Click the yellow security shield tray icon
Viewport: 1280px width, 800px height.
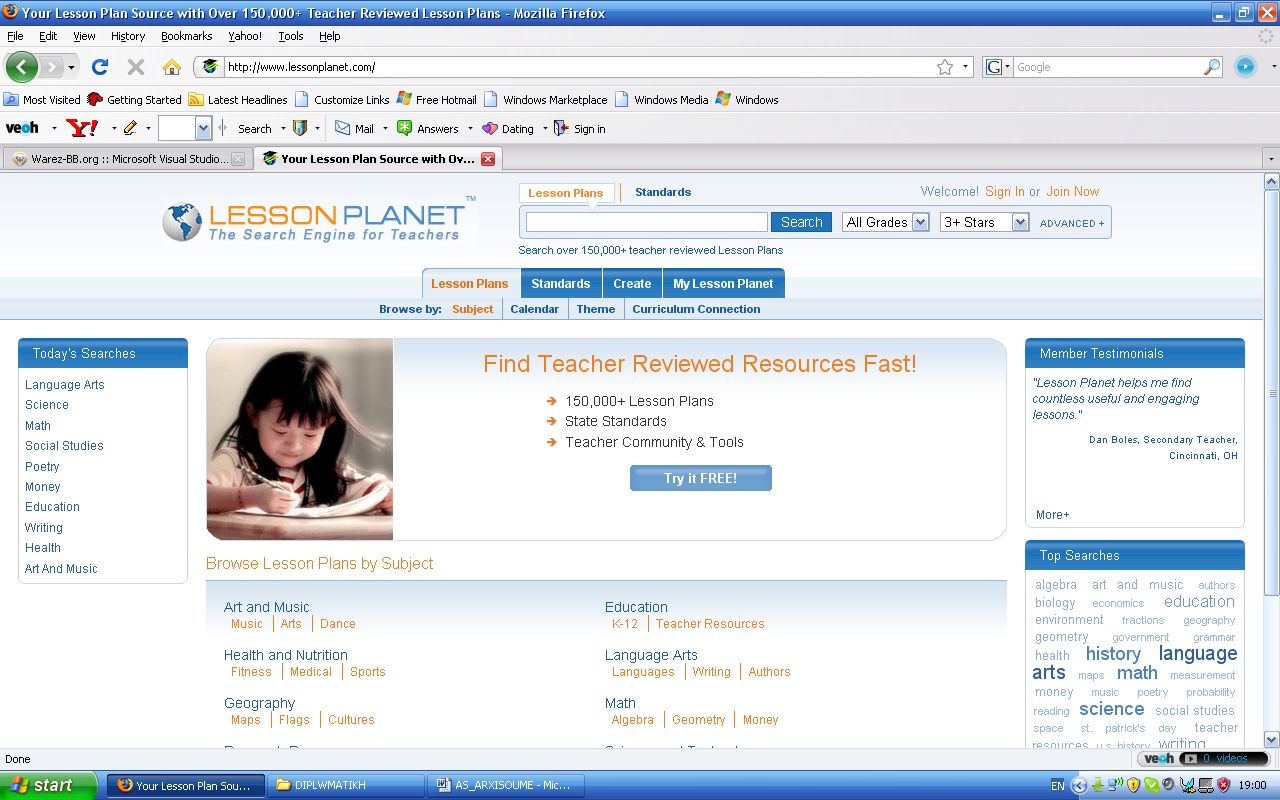[1133, 785]
